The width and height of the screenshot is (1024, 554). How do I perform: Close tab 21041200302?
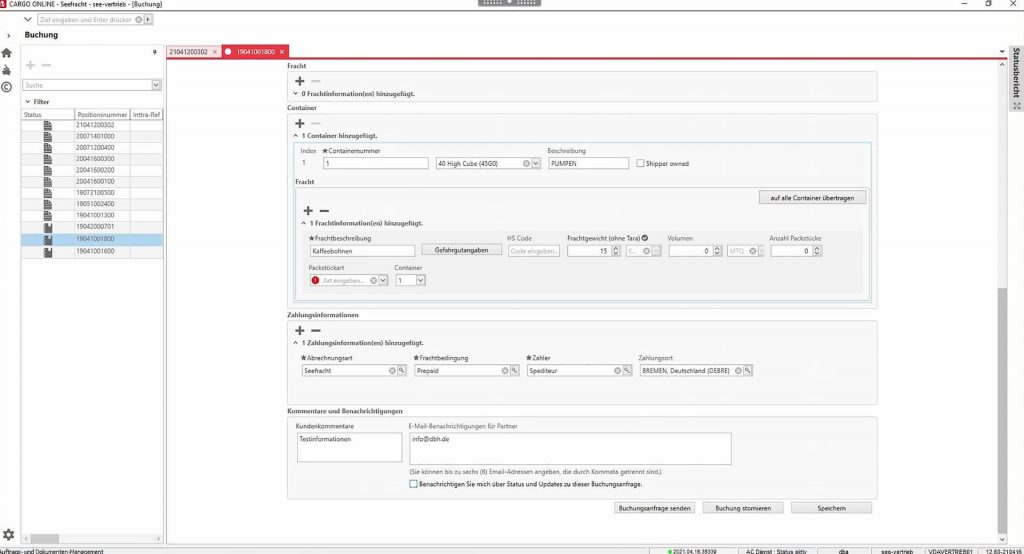point(215,52)
